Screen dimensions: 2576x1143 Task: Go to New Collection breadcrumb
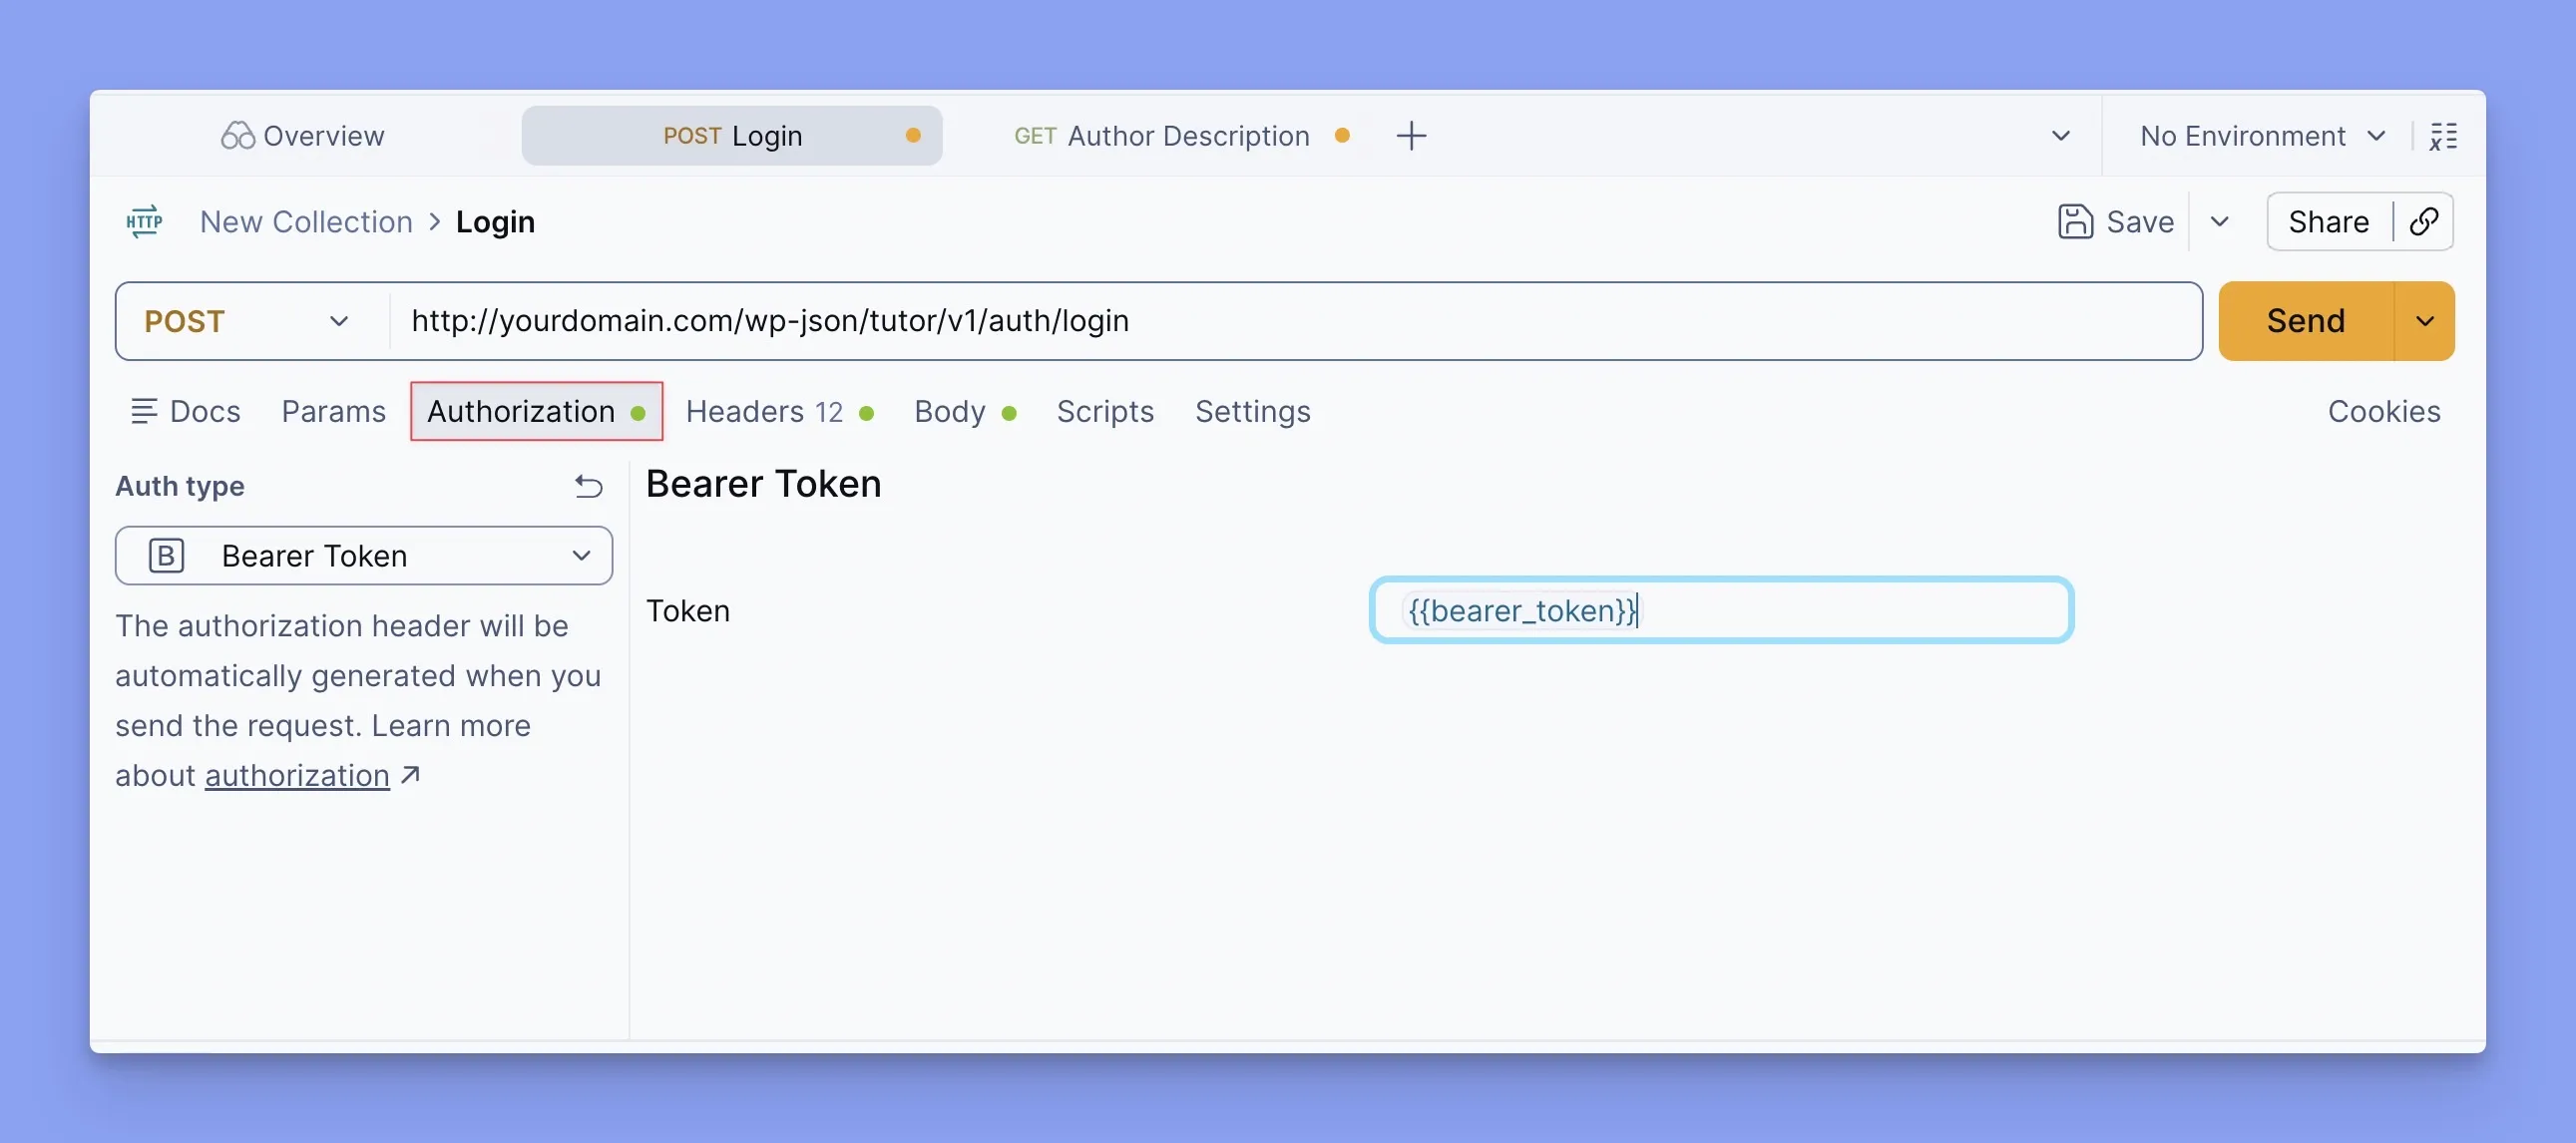pos(306,221)
